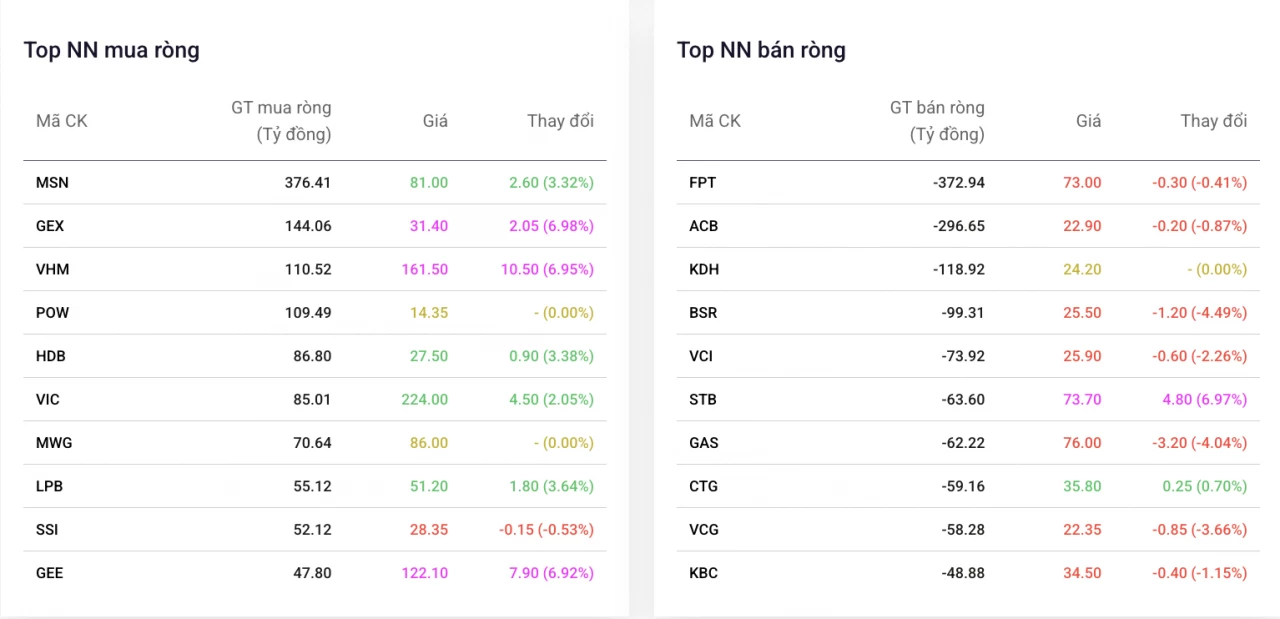Select the GEX stock code
Viewport: 1280px width, 619px height.
(x=50, y=226)
